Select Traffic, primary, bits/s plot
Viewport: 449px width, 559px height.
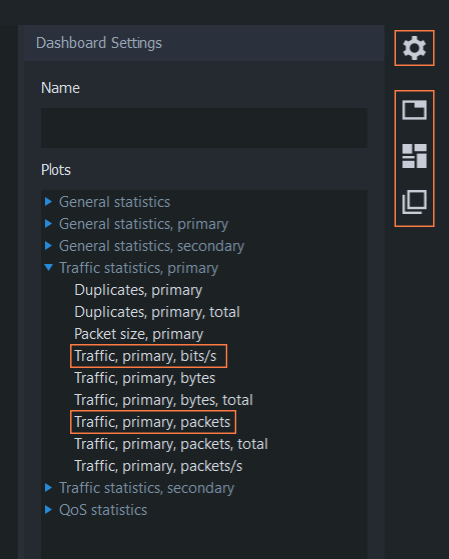click(x=146, y=356)
